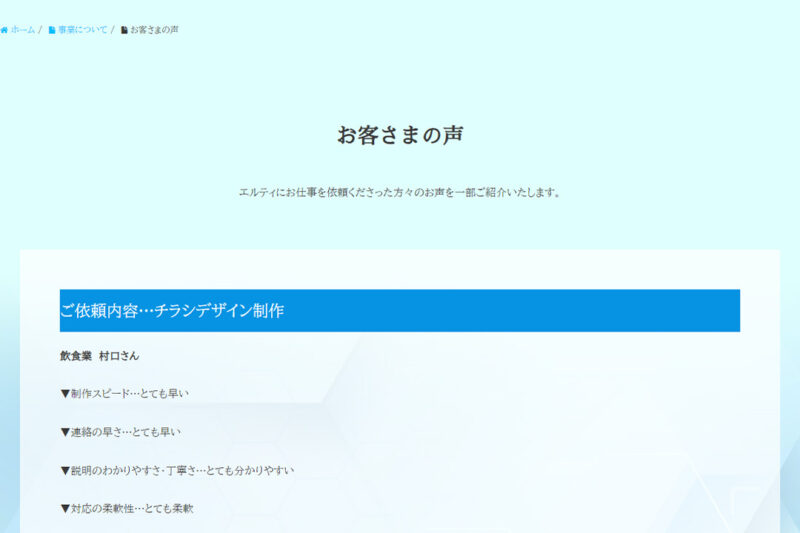This screenshot has height=533, width=800.
Task: Click the ご依頼内容…チラシデザイン制作 blue heading
Action: point(400,311)
